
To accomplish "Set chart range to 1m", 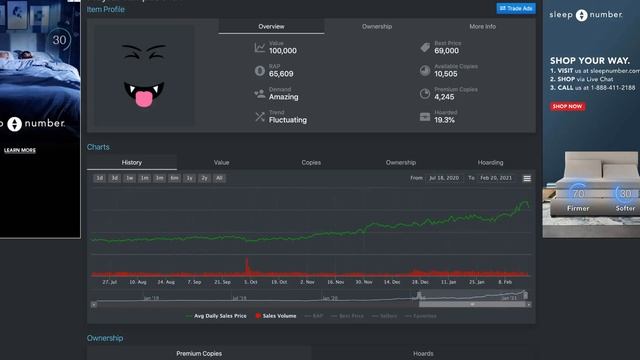I will pos(144,178).
